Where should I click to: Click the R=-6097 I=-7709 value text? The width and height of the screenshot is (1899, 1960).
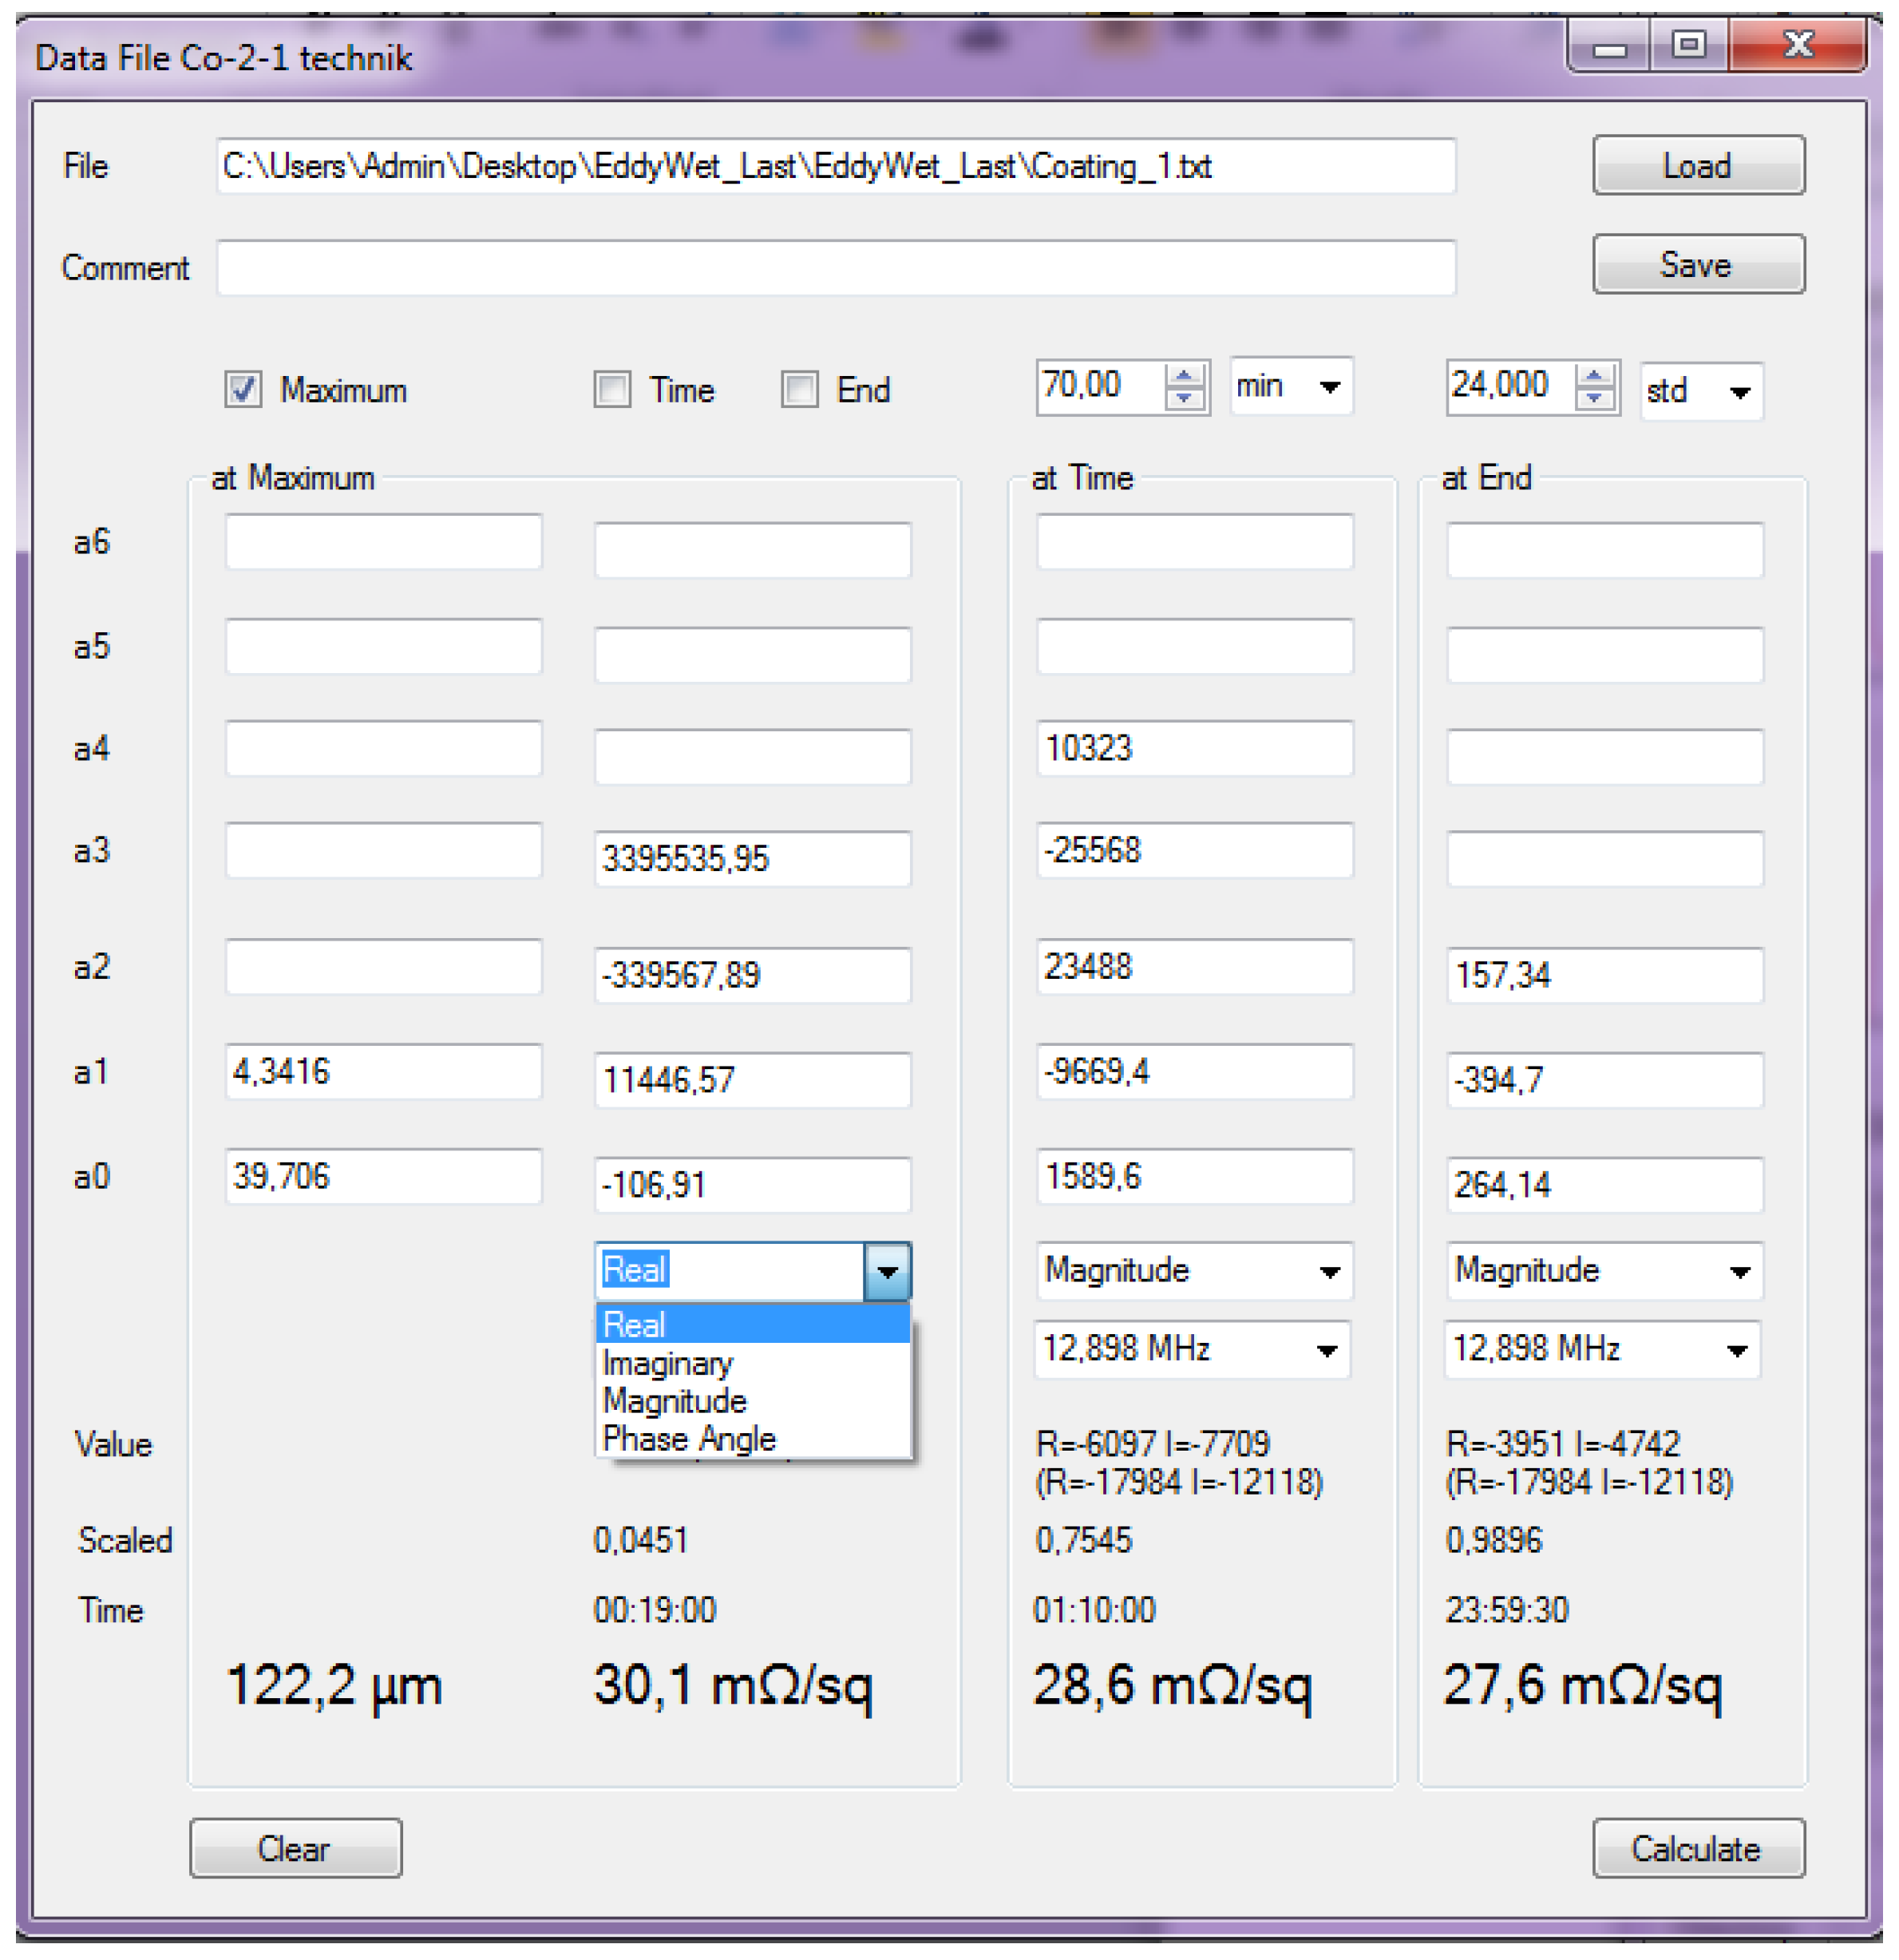pyautogui.click(x=1153, y=1444)
